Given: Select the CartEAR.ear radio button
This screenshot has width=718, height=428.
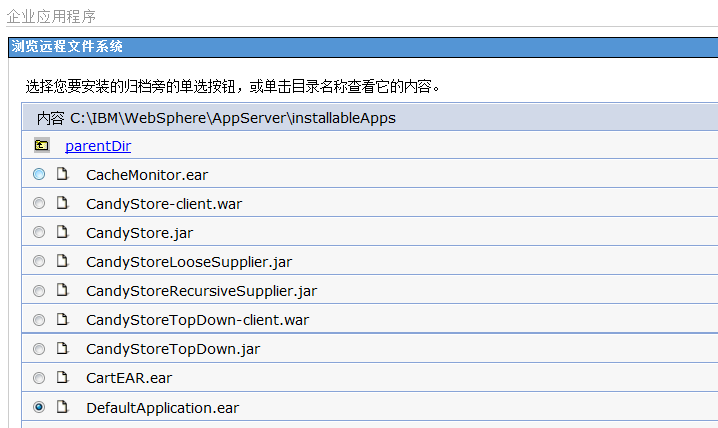Looking at the screenshot, I should pyautogui.click(x=39, y=378).
